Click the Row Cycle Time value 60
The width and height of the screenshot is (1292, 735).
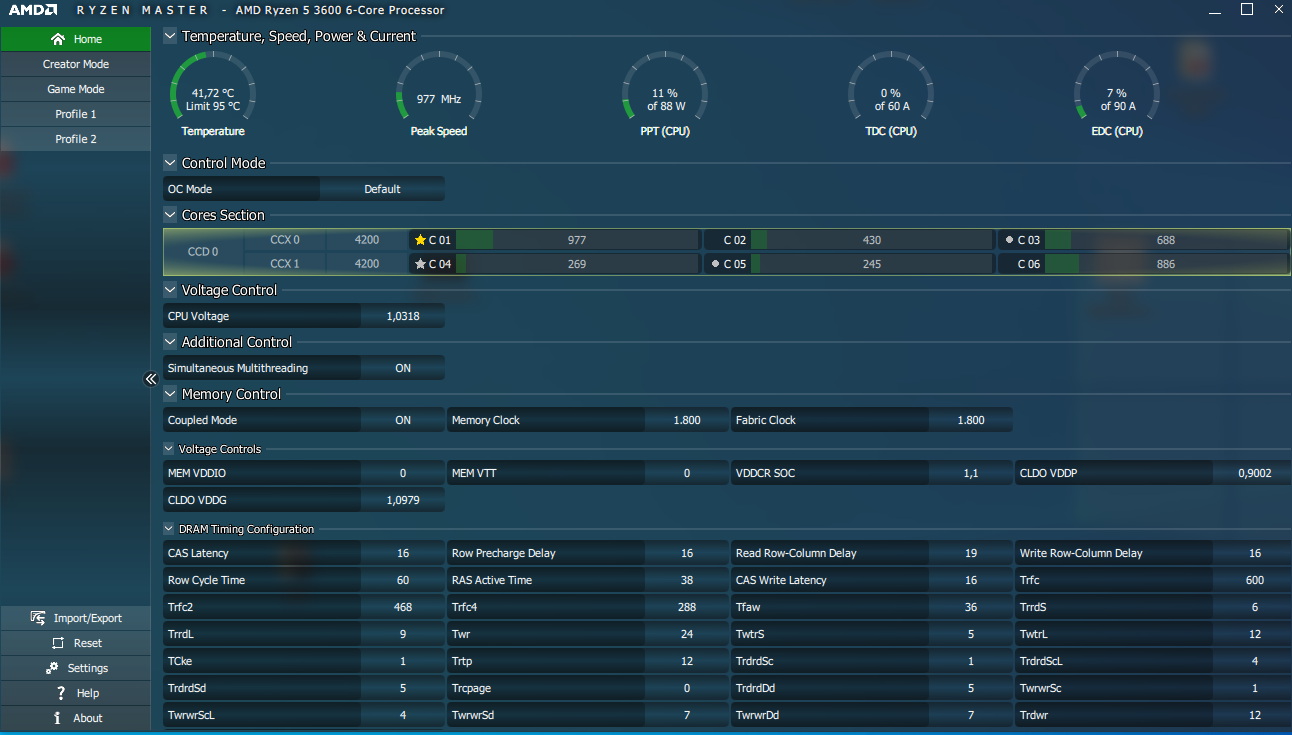tap(403, 580)
